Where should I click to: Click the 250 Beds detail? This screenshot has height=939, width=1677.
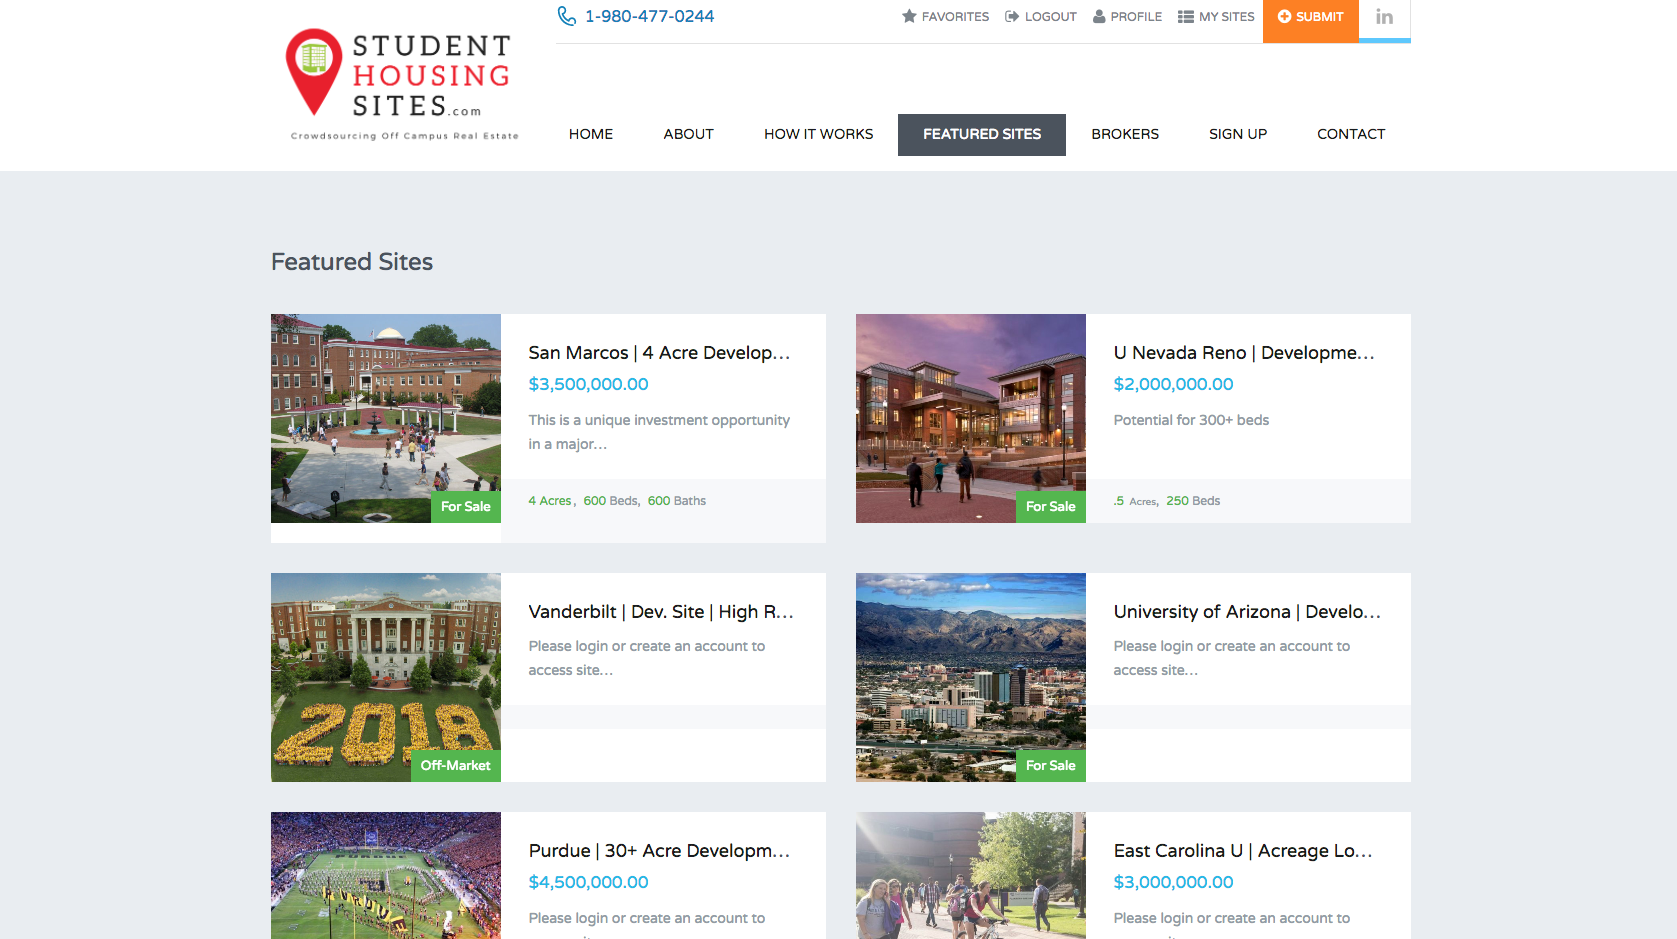pyautogui.click(x=1193, y=501)
